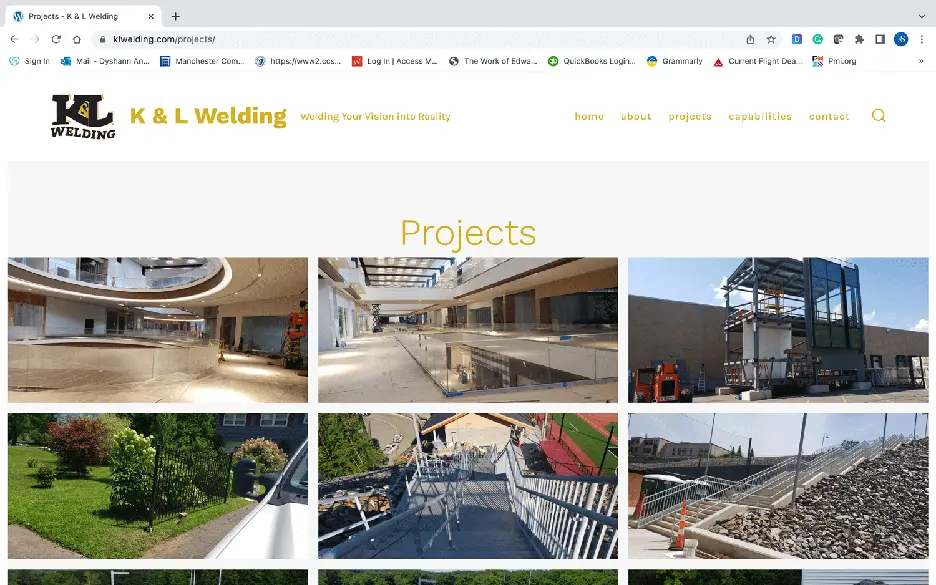Go to the about menu item
Image resolution: width=936 pixels, height=585 pixels.
pyautogui.click(x=636, y=116)
